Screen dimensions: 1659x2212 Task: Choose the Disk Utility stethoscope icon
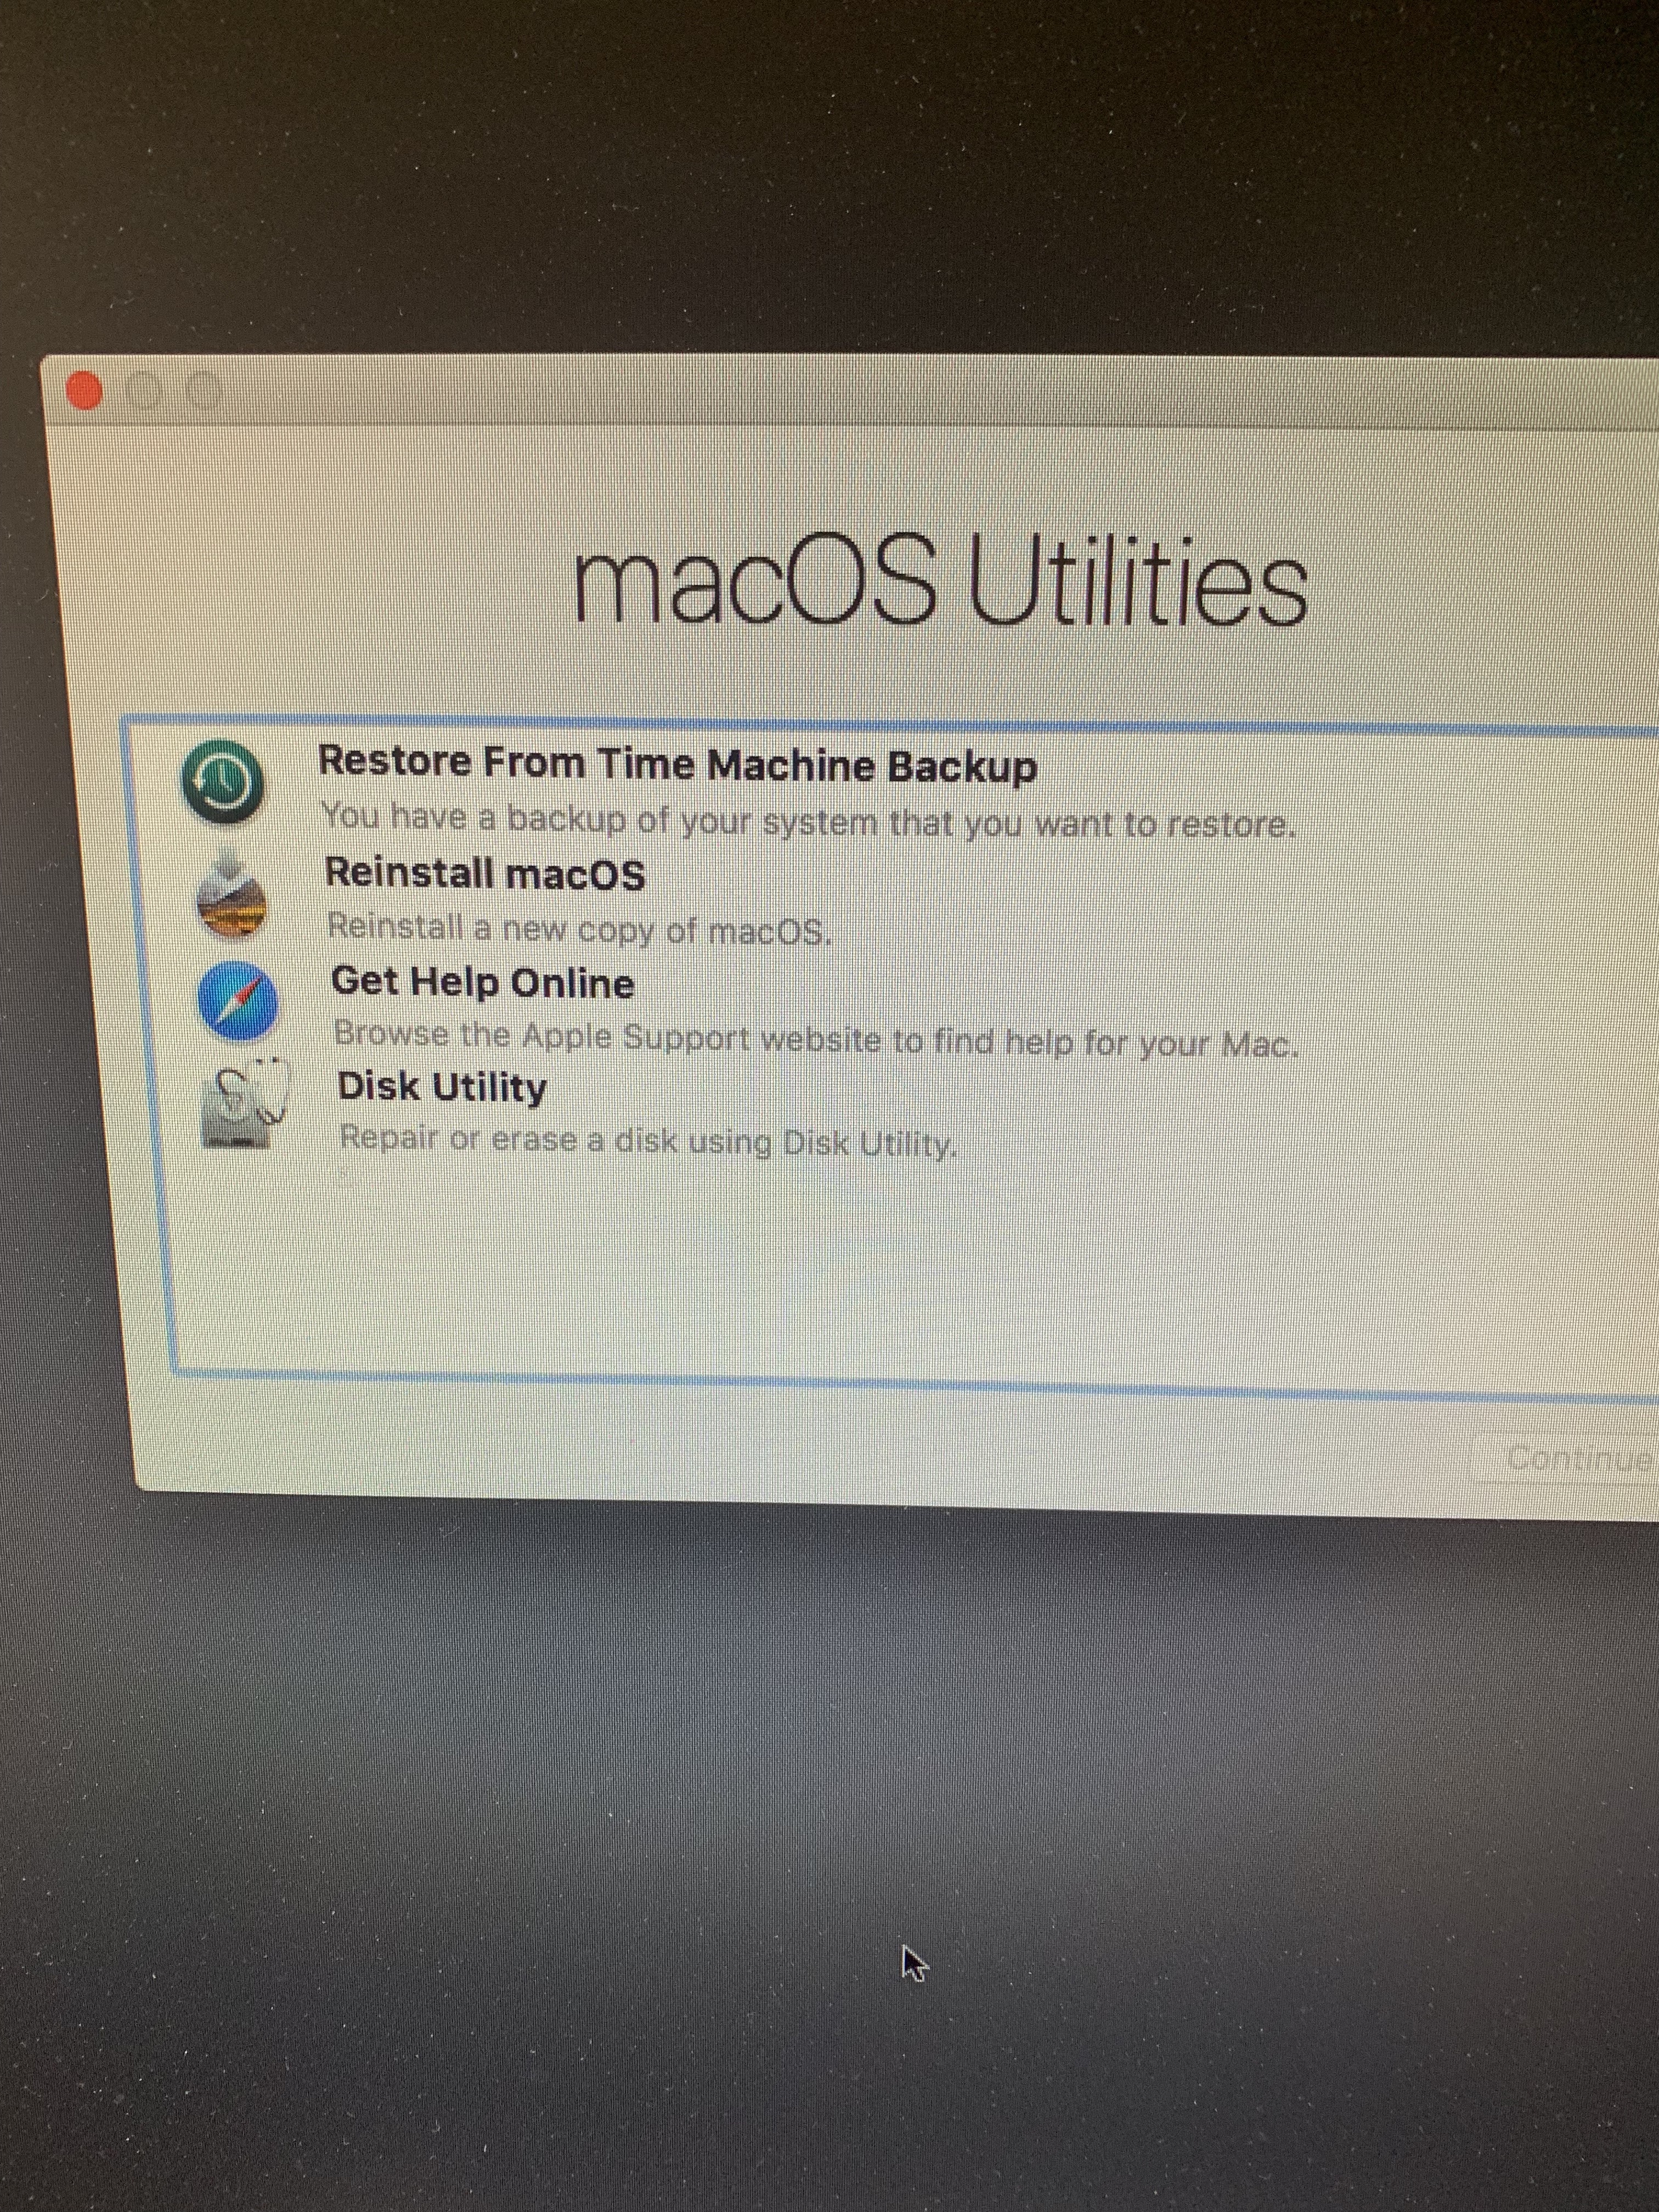tap(245, 1103)
